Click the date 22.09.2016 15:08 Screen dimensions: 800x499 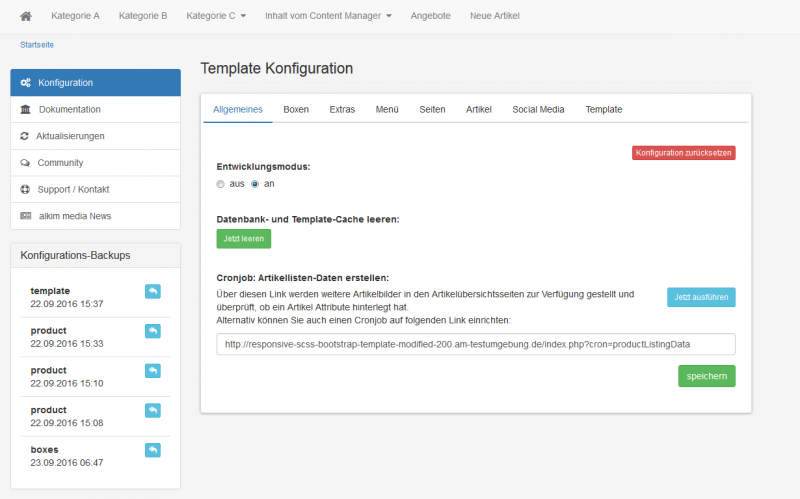[x=67, y=423]
